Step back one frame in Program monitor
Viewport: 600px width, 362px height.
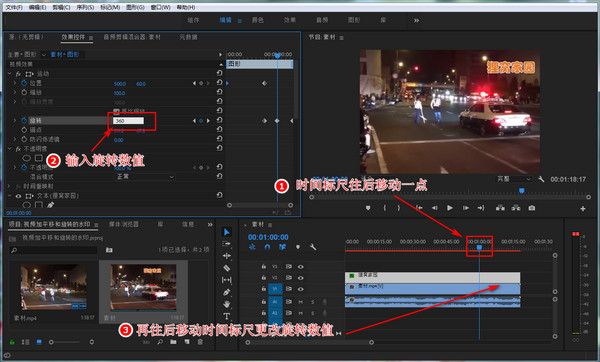(435, 208)
